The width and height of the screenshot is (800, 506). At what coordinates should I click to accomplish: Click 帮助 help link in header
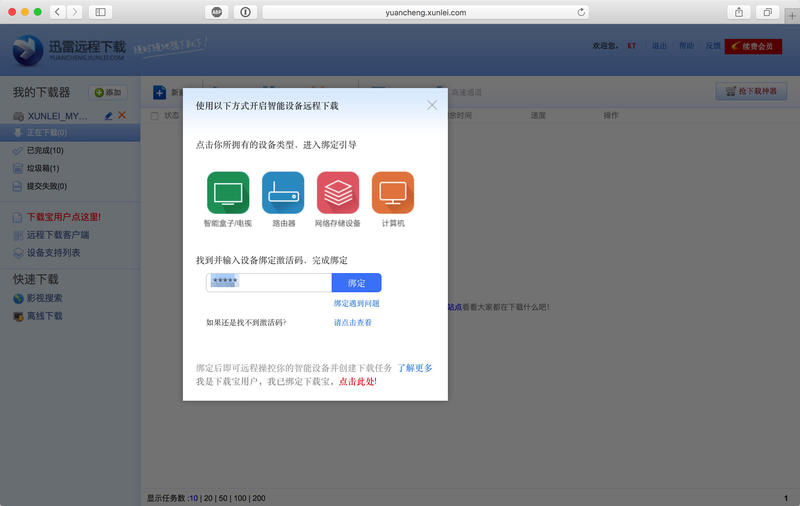pos(686,46)
